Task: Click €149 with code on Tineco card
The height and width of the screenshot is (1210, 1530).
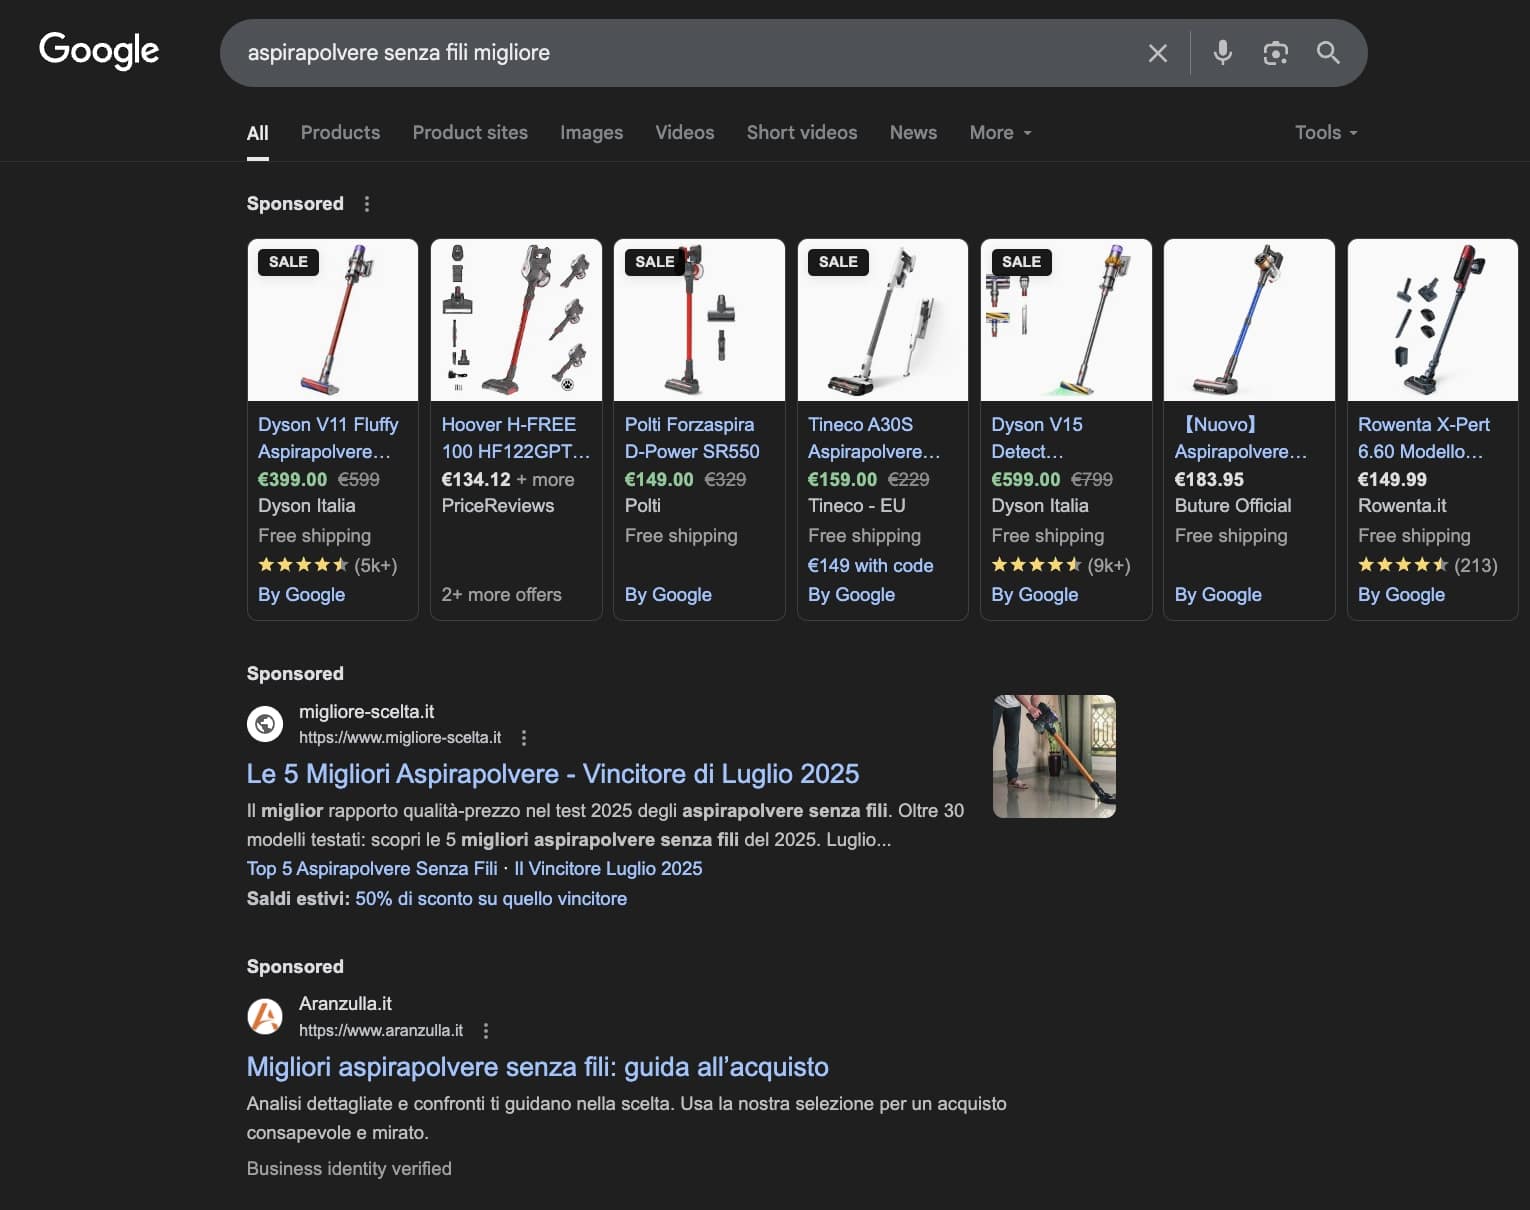Action: coord(871,566)
